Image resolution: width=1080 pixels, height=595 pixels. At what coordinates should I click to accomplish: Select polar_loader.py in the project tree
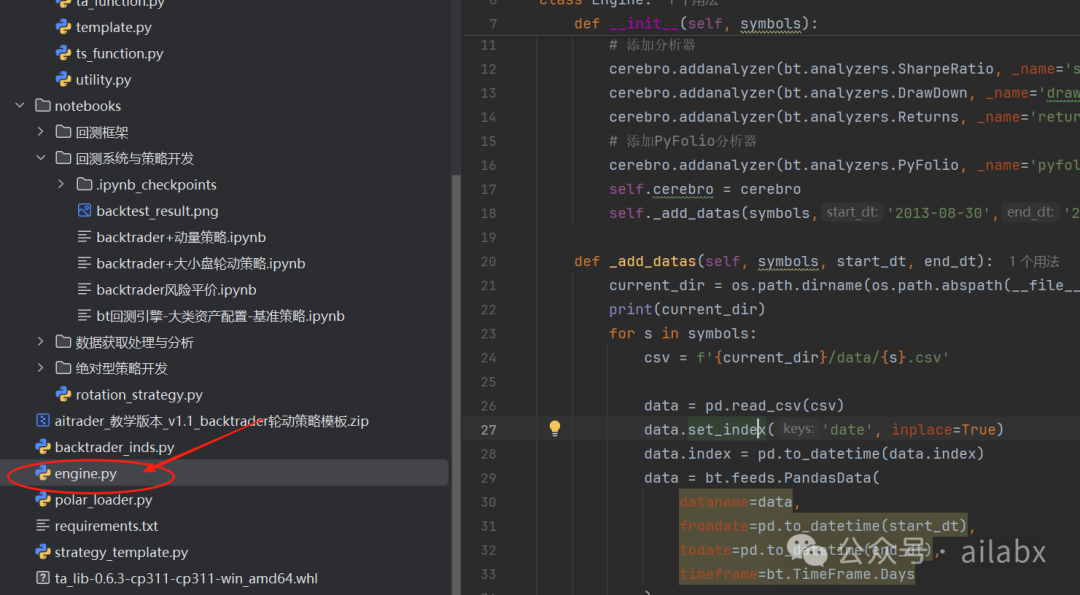pos(103,500)
